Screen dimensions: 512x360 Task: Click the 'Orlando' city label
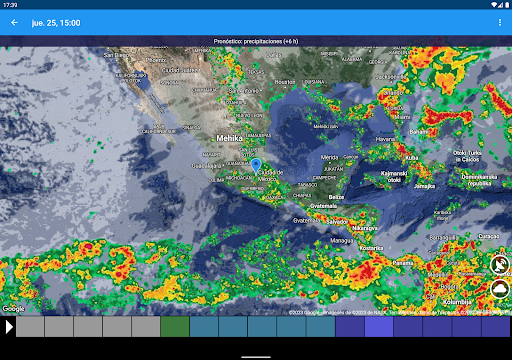coord(393,92)
